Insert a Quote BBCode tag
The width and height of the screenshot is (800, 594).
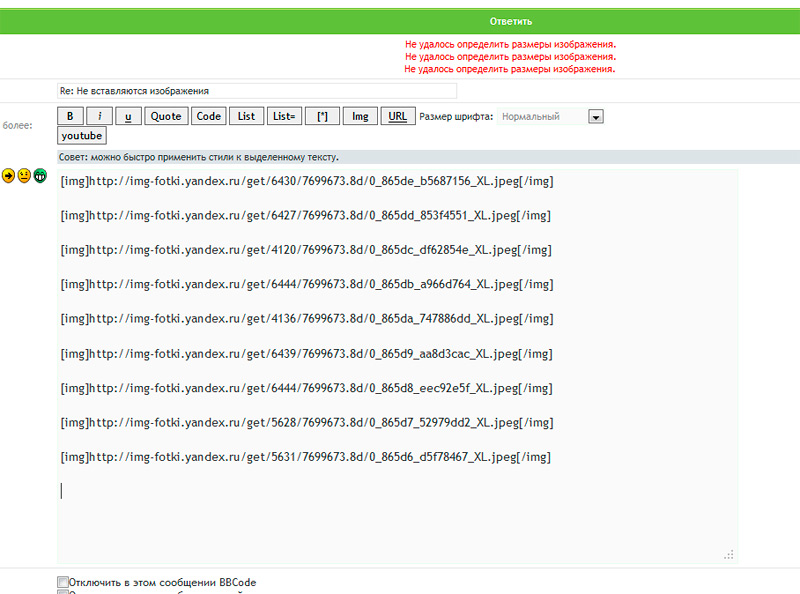166,116
